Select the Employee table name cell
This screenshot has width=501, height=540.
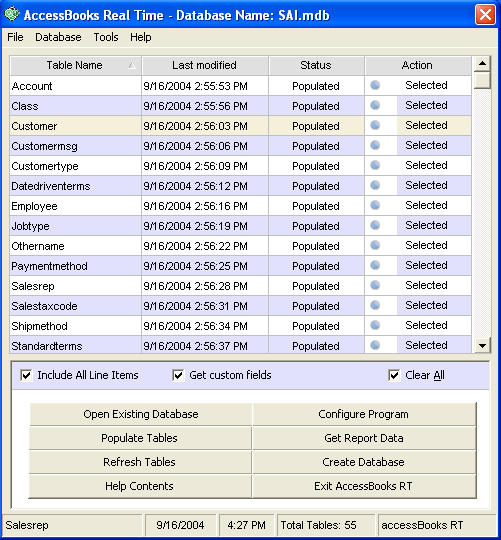pos(75,206)
